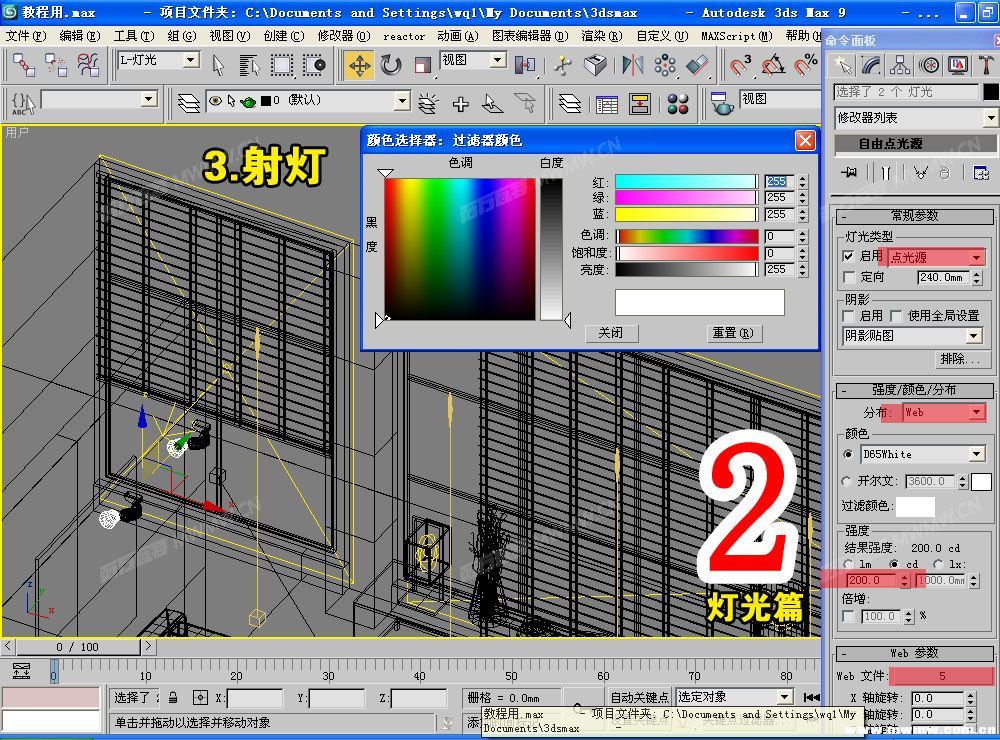Screen dimensions: 1000x740
Task: Click the Web 文件 button labeled 5
Action: click(x=942, y=676)
